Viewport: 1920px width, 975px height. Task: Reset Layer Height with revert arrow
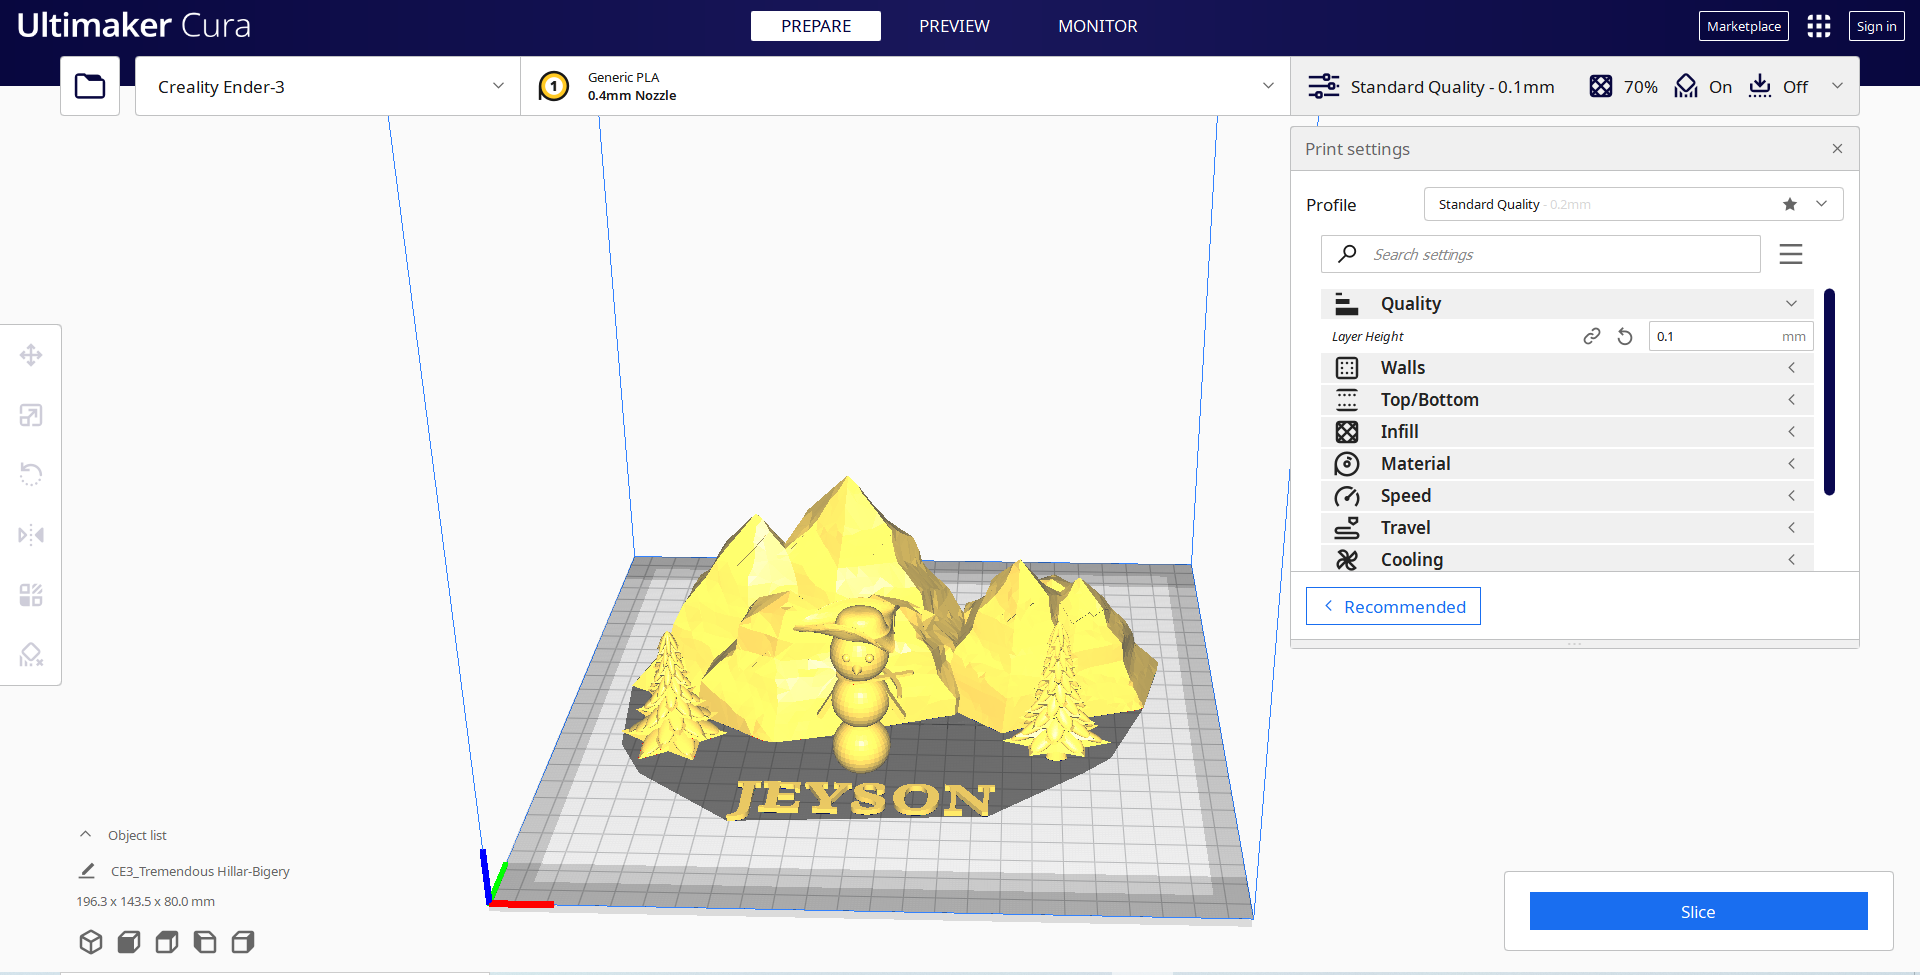point(1625,337)
